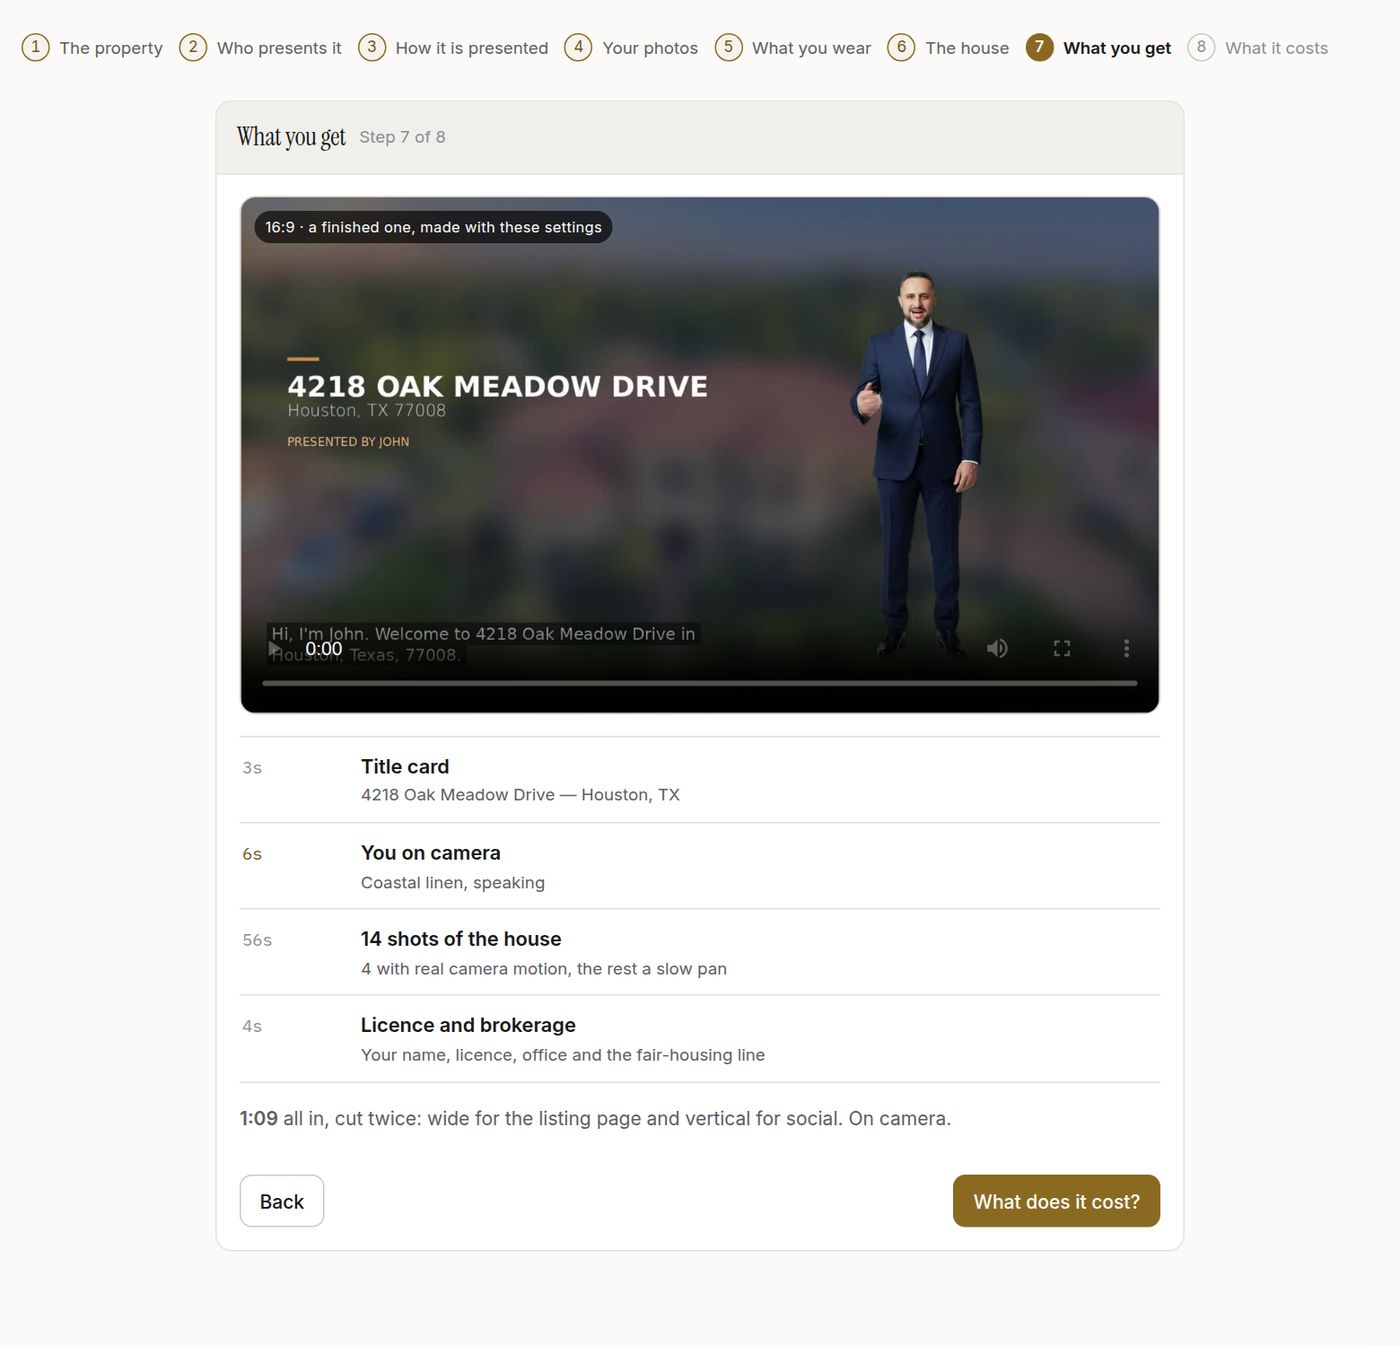The height and width of the screenshot is (1346, 1400).
Task: Go to step 2 Who presents it
Action: pos(260,47)
